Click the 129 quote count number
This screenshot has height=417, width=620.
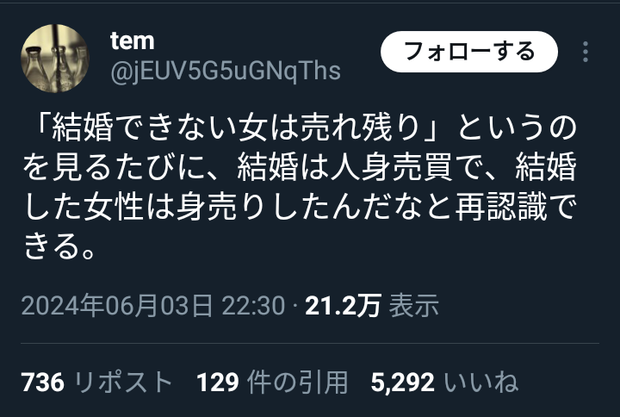coord(218,383)
